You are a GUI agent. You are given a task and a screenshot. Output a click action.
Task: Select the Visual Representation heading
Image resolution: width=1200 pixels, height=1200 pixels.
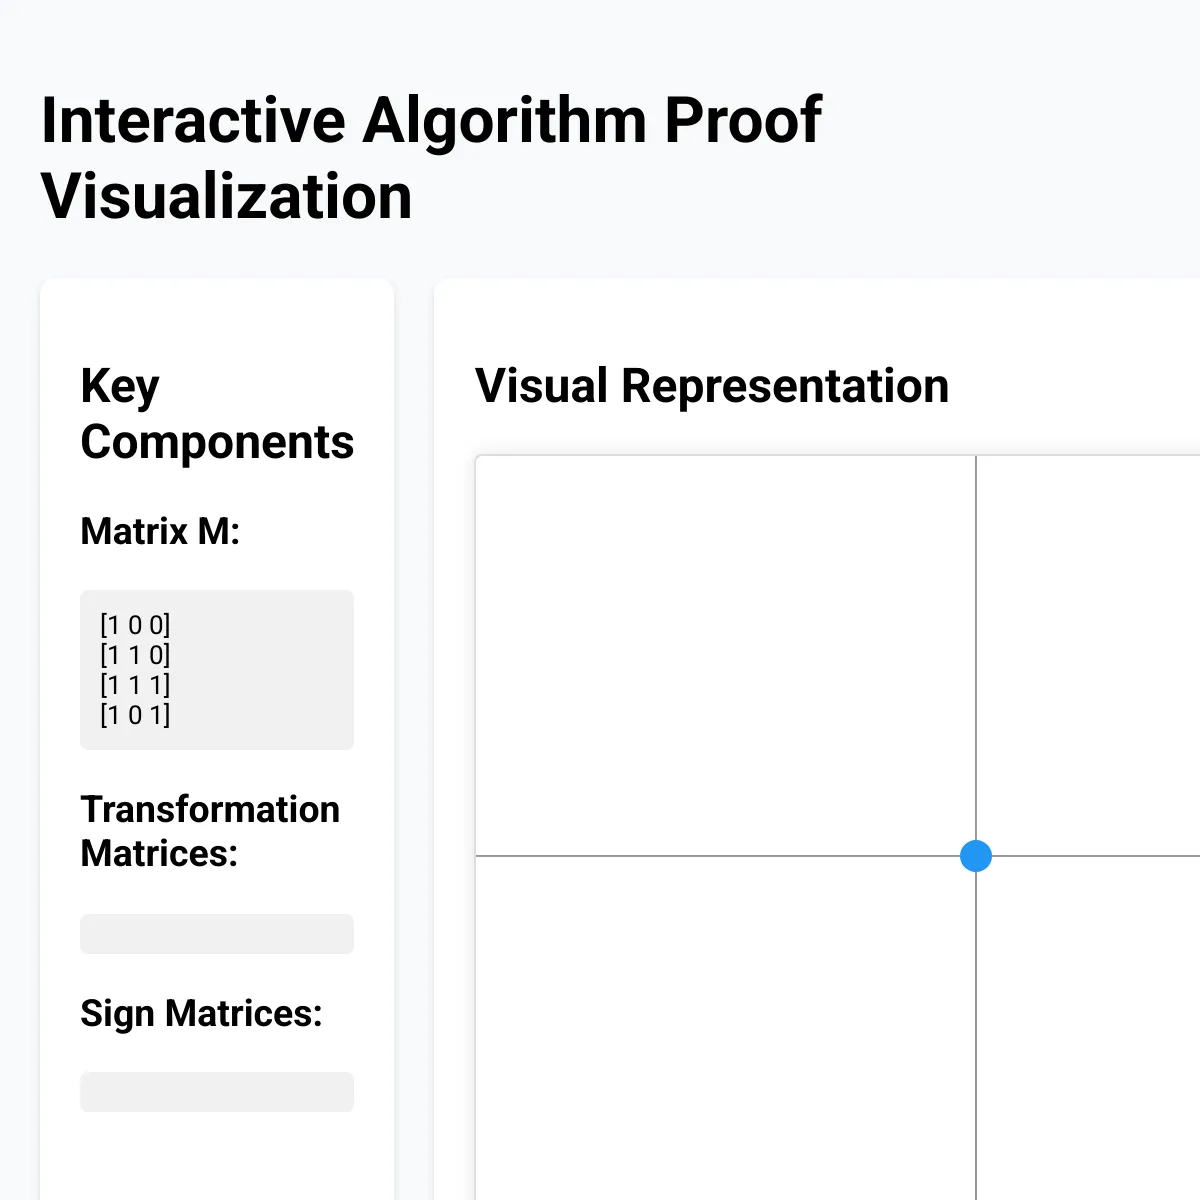[x=713, y=385]
